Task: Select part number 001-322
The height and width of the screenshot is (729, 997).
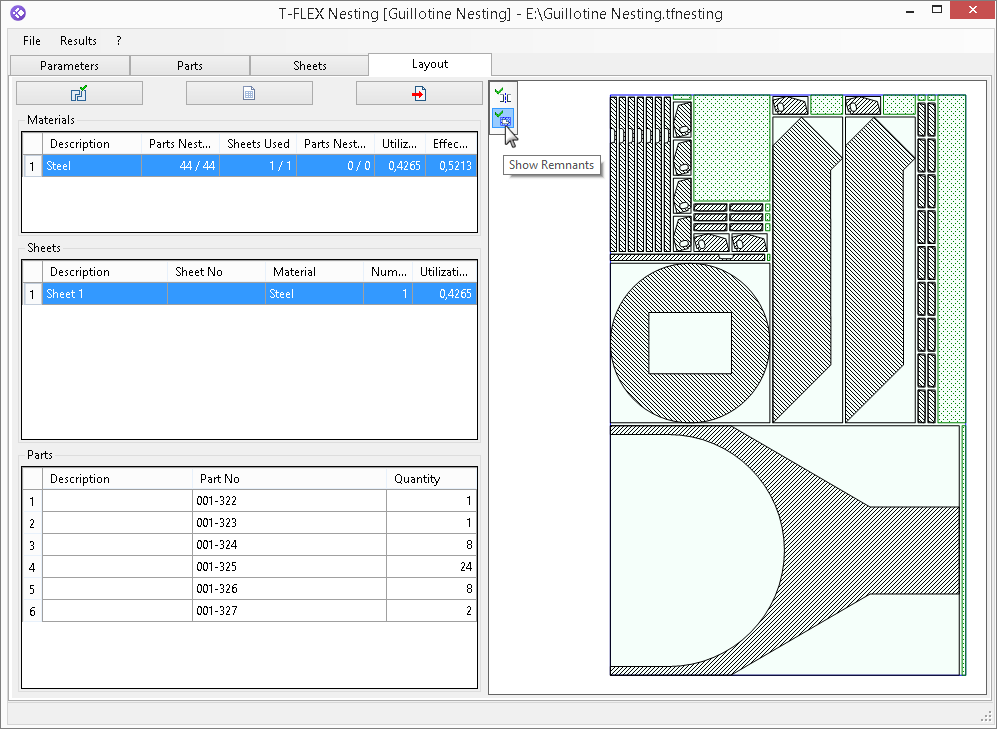Action: coord(289,501)
